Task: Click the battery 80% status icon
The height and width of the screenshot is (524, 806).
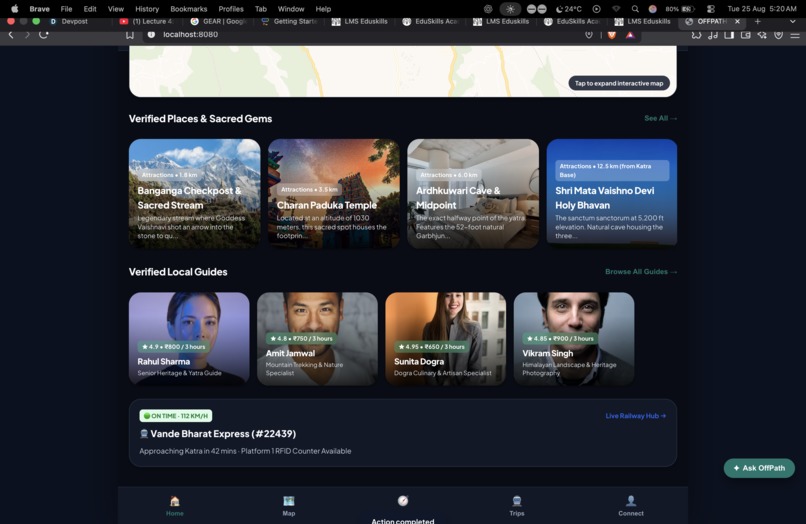Action: tap(681, 9)
